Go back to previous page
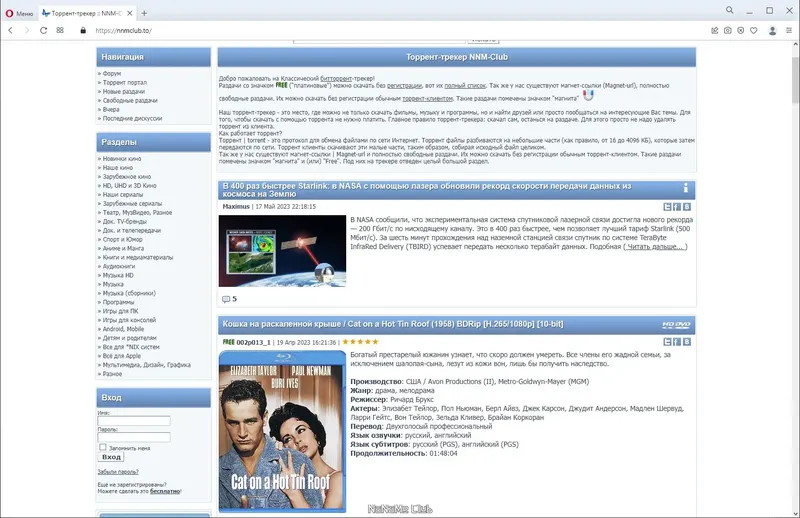 10,31
